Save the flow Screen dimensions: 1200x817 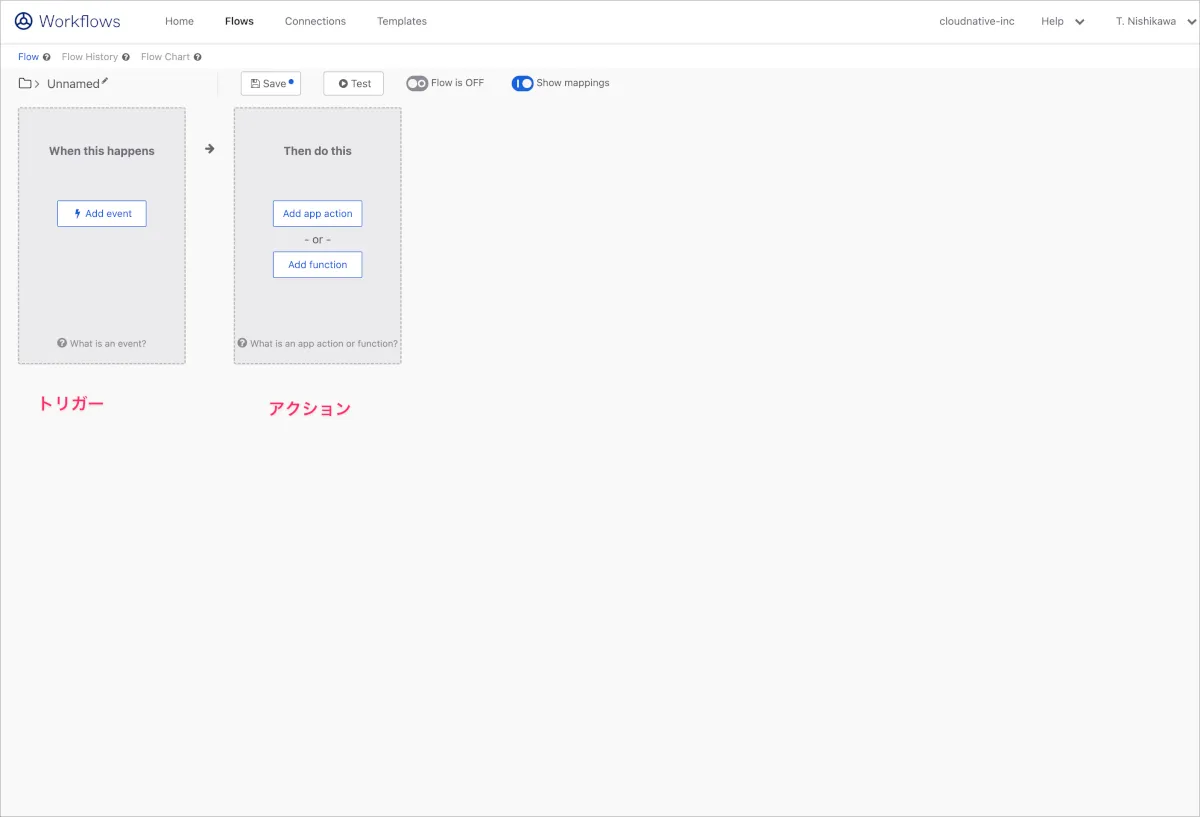(271, 83)
